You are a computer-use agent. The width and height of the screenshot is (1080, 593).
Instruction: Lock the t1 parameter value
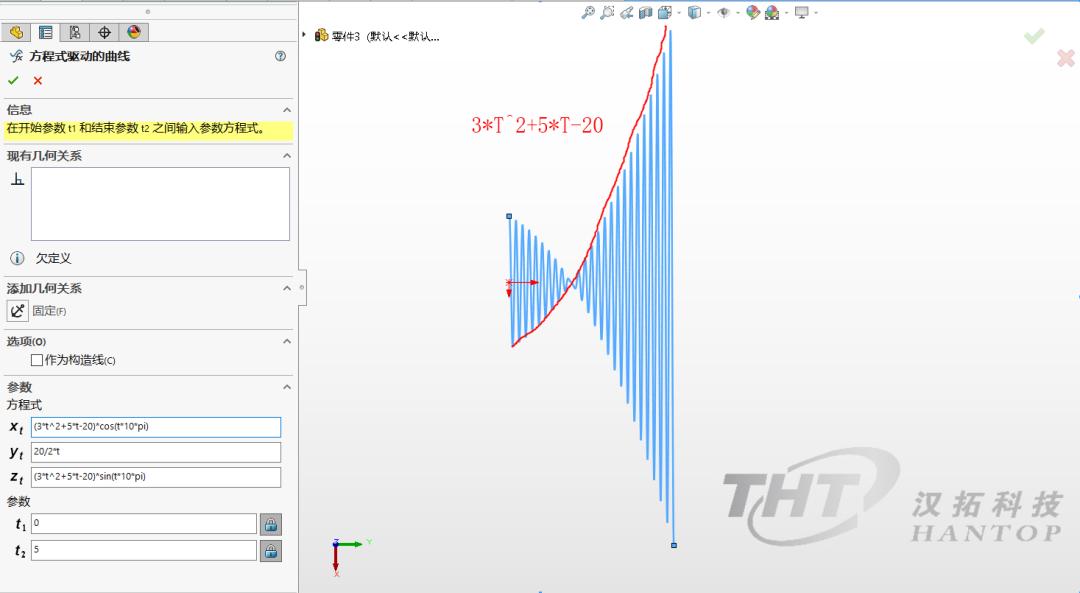[x=271, y=523]
